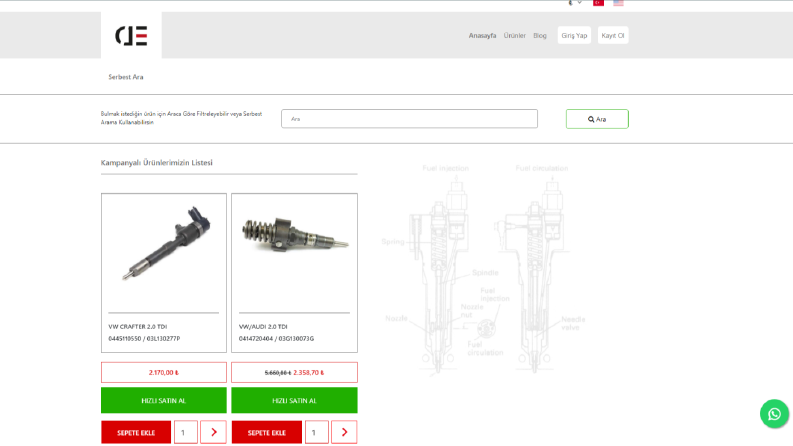The image size is (793, 446).
Task: Click part number 0445110550 / 03L130277P
Action: (x=144, y=339)
